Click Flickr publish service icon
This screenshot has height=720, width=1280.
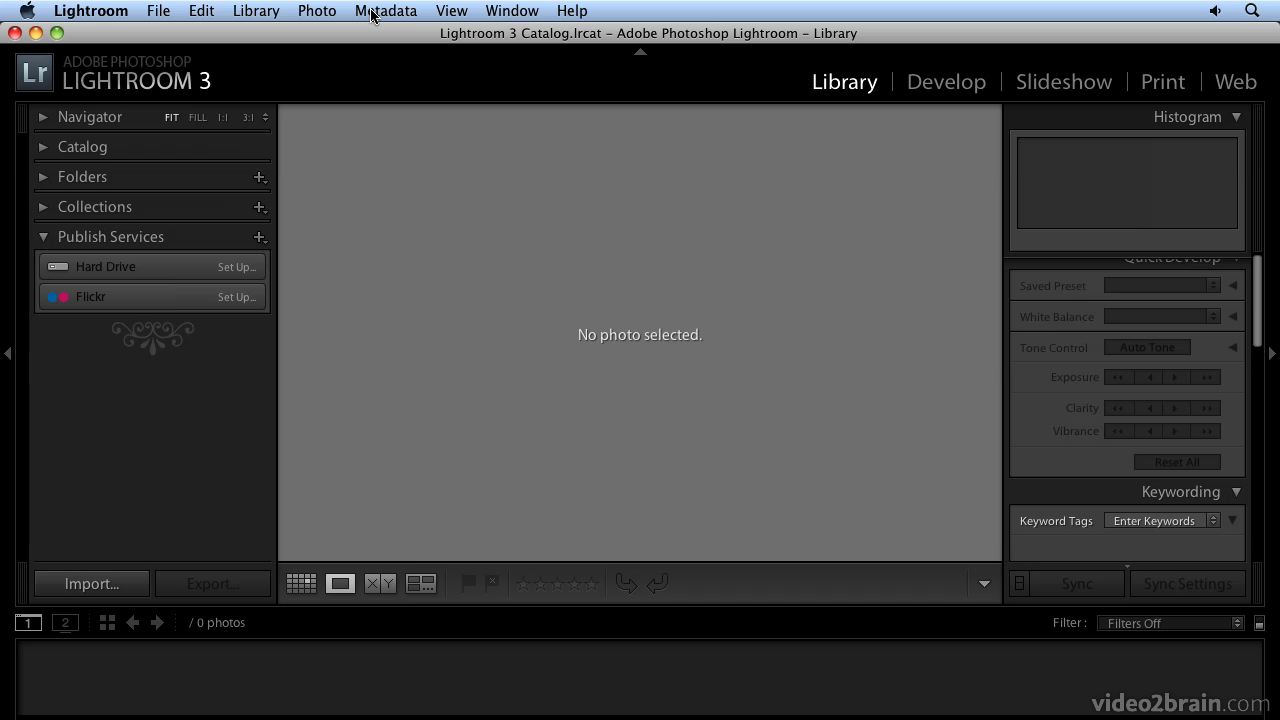(x=58, y=297)
